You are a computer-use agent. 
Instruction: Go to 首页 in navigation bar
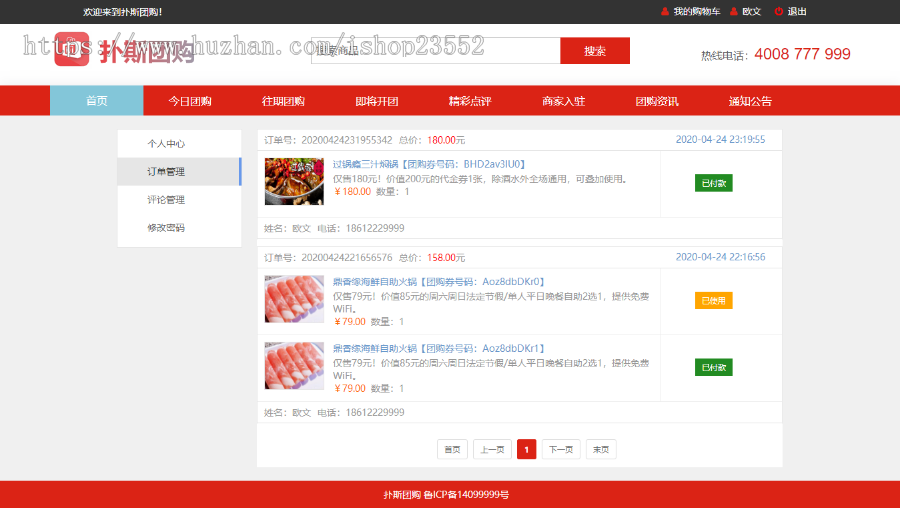point(96,100)
